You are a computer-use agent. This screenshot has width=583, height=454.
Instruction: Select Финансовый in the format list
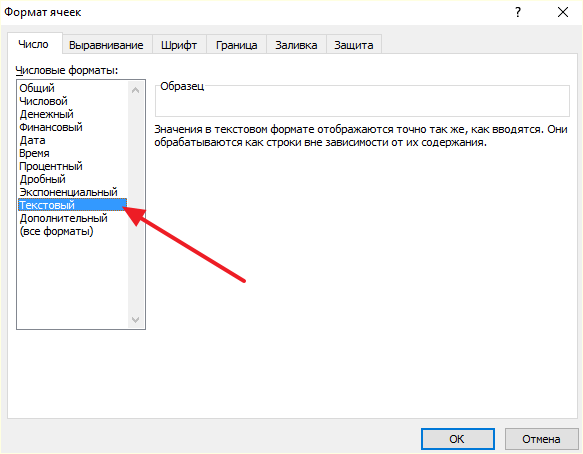click(x=51, y=127)
